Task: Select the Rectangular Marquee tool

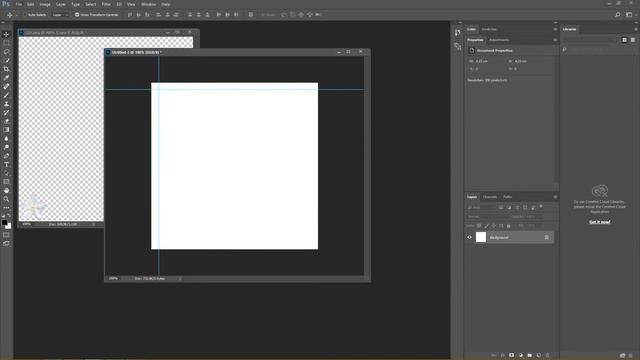Action: tap(6, 43)
